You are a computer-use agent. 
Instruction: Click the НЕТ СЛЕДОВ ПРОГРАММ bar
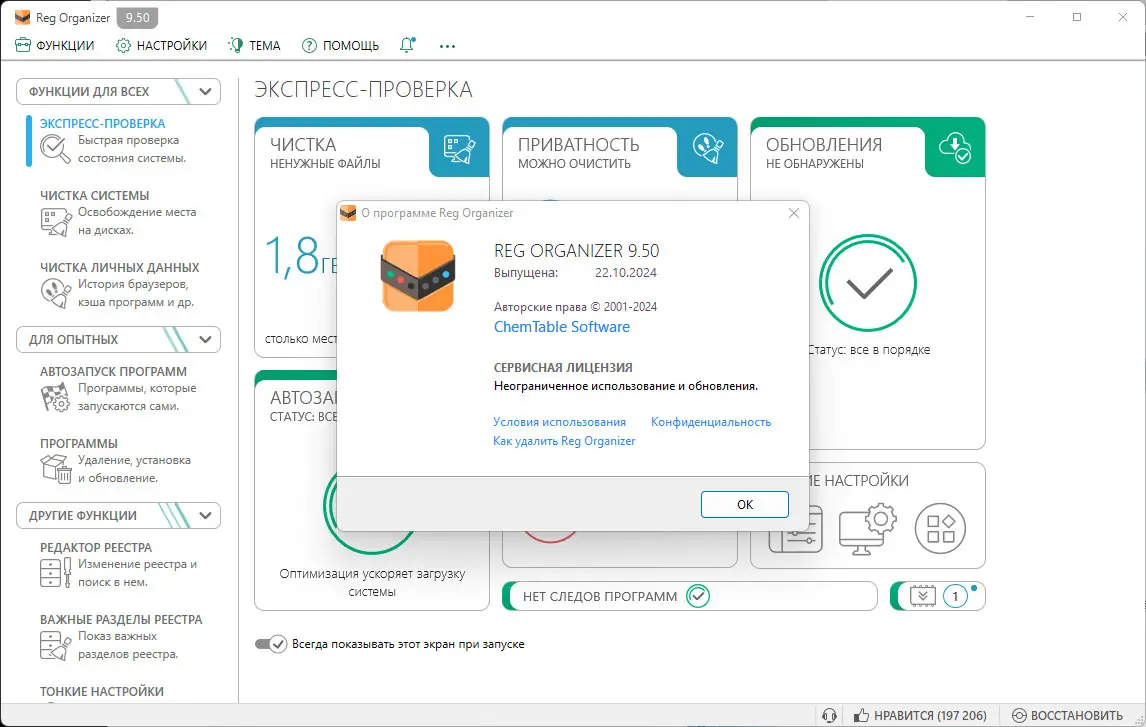click(690, 596)
